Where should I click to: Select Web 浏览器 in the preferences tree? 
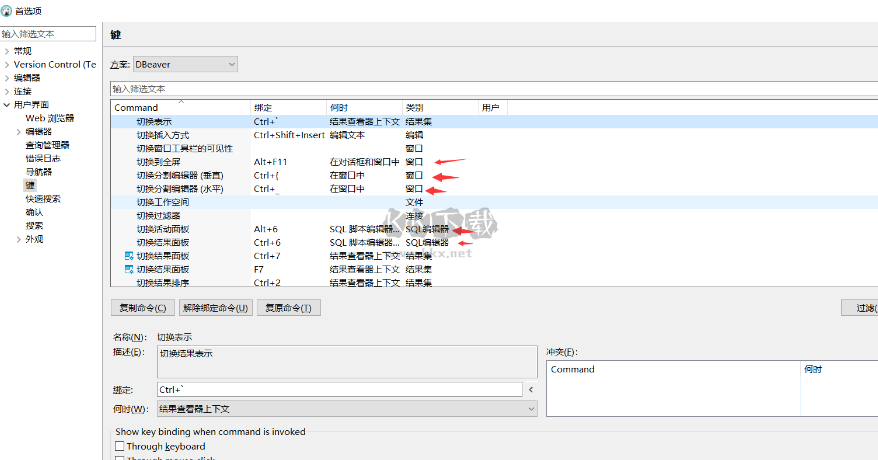click(49, 118)
